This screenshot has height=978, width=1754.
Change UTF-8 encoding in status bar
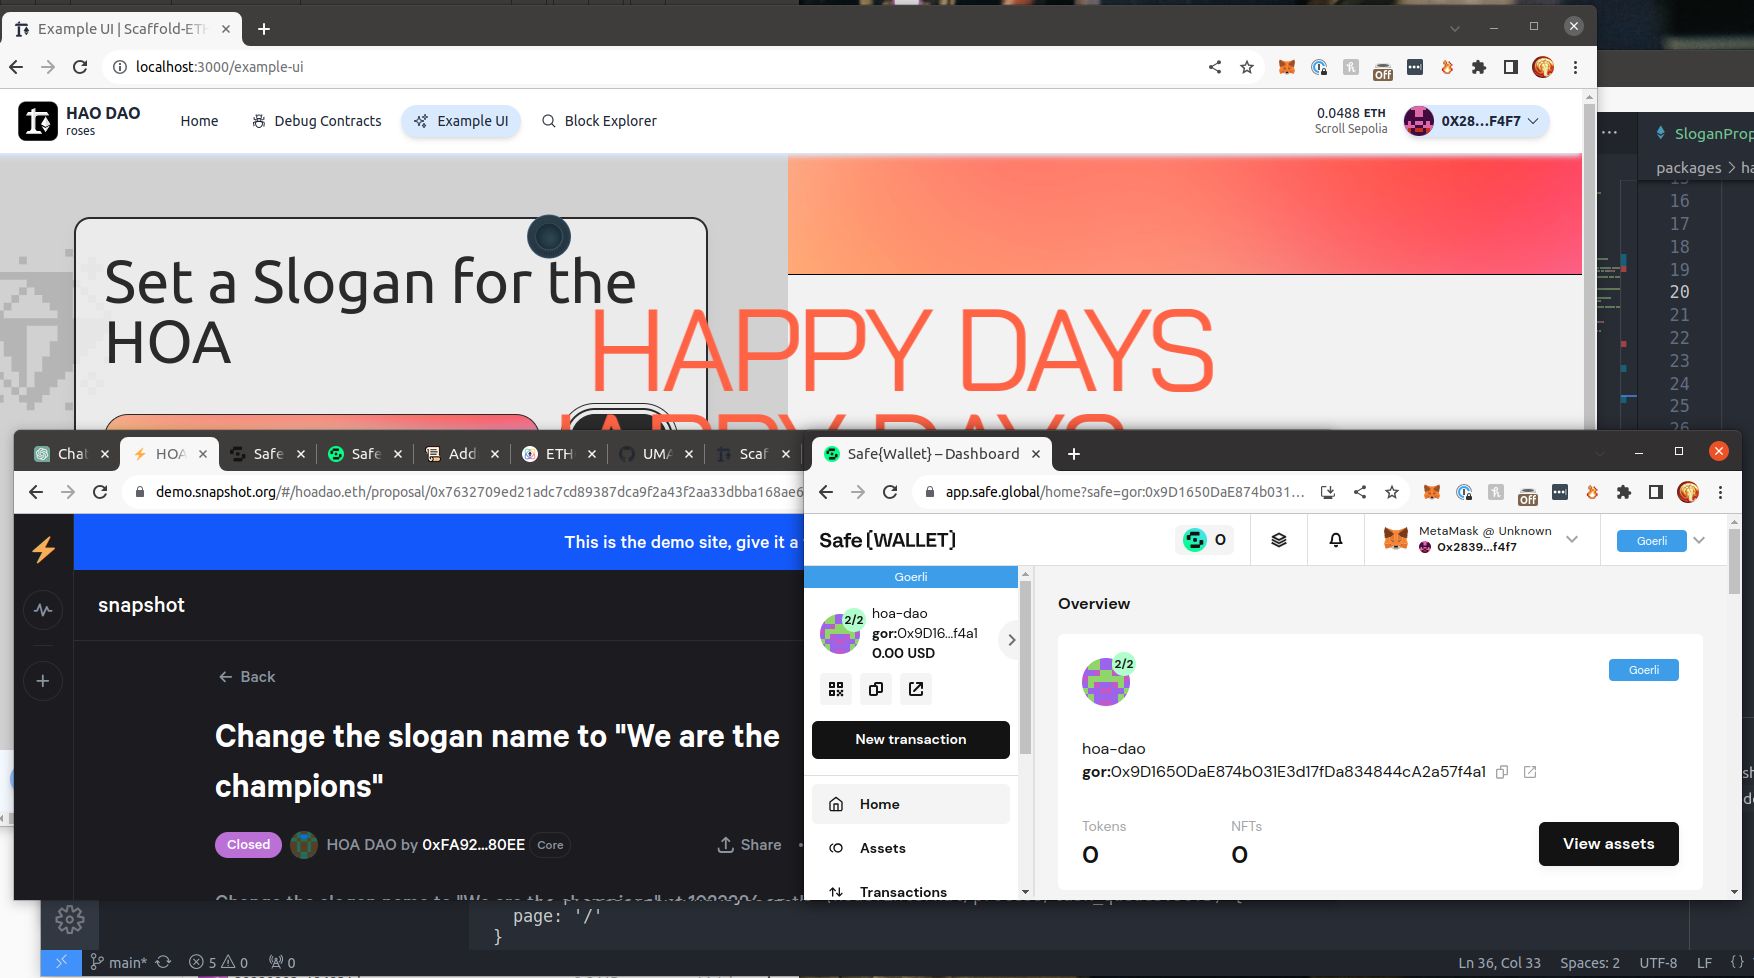pos(1658,963)
